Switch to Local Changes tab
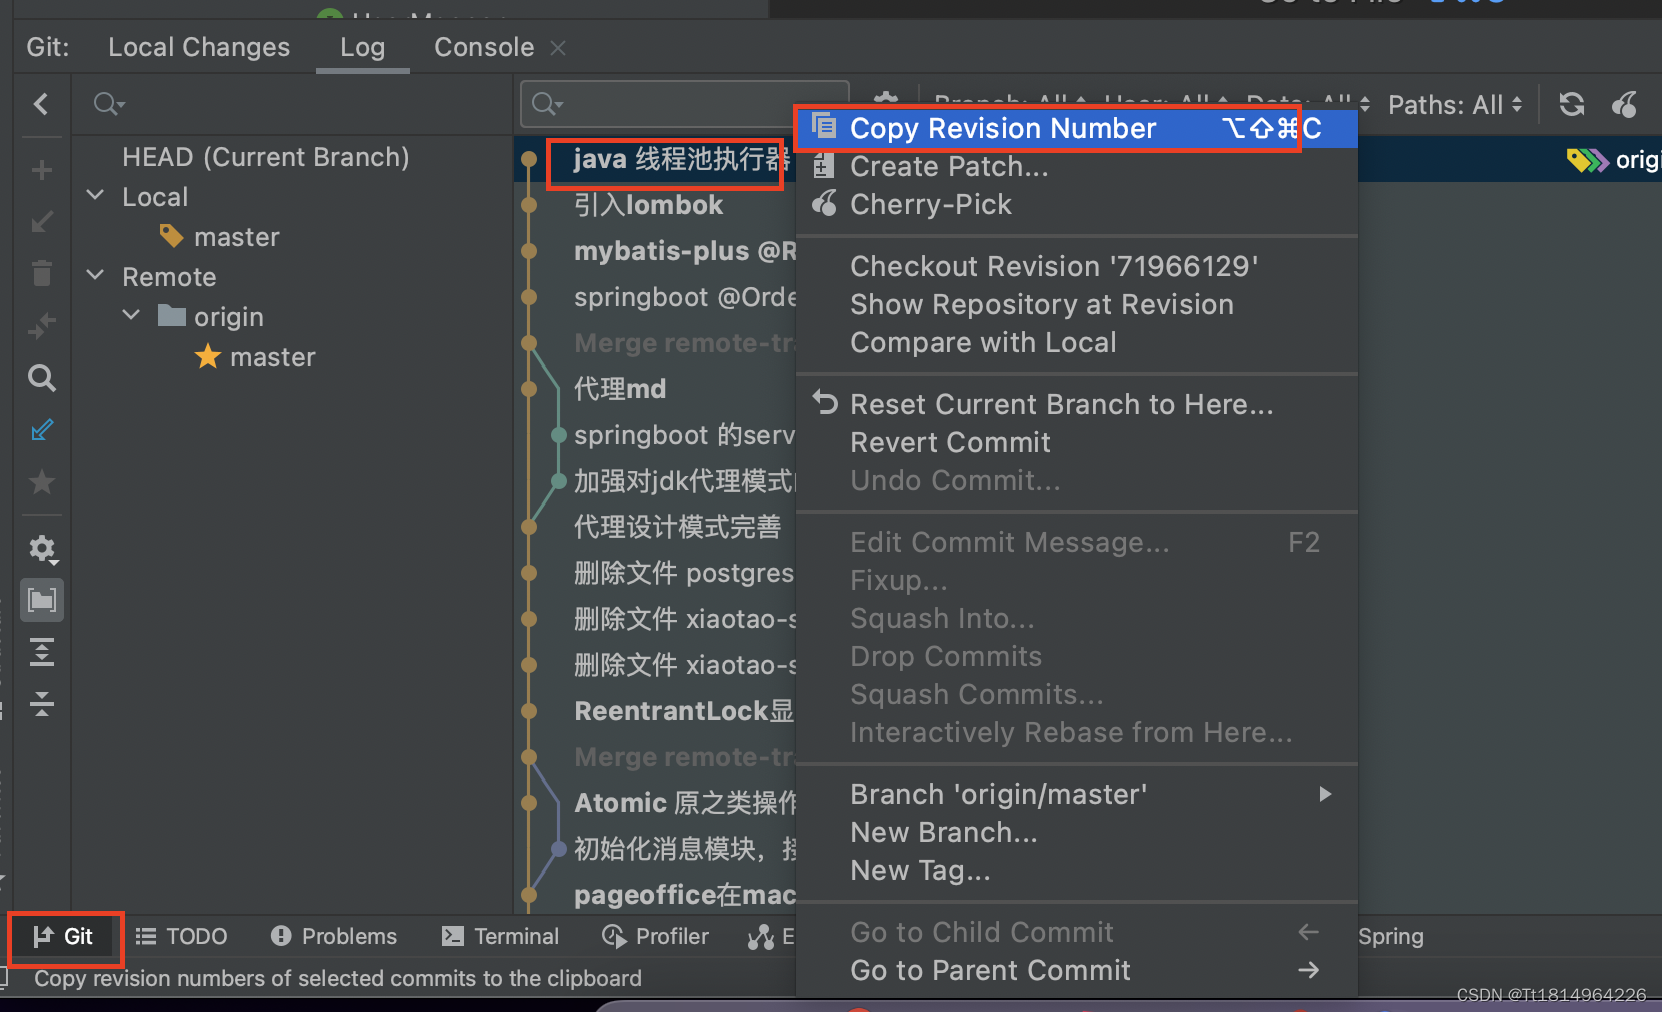 pyautogui.click(x=199, y=48)
